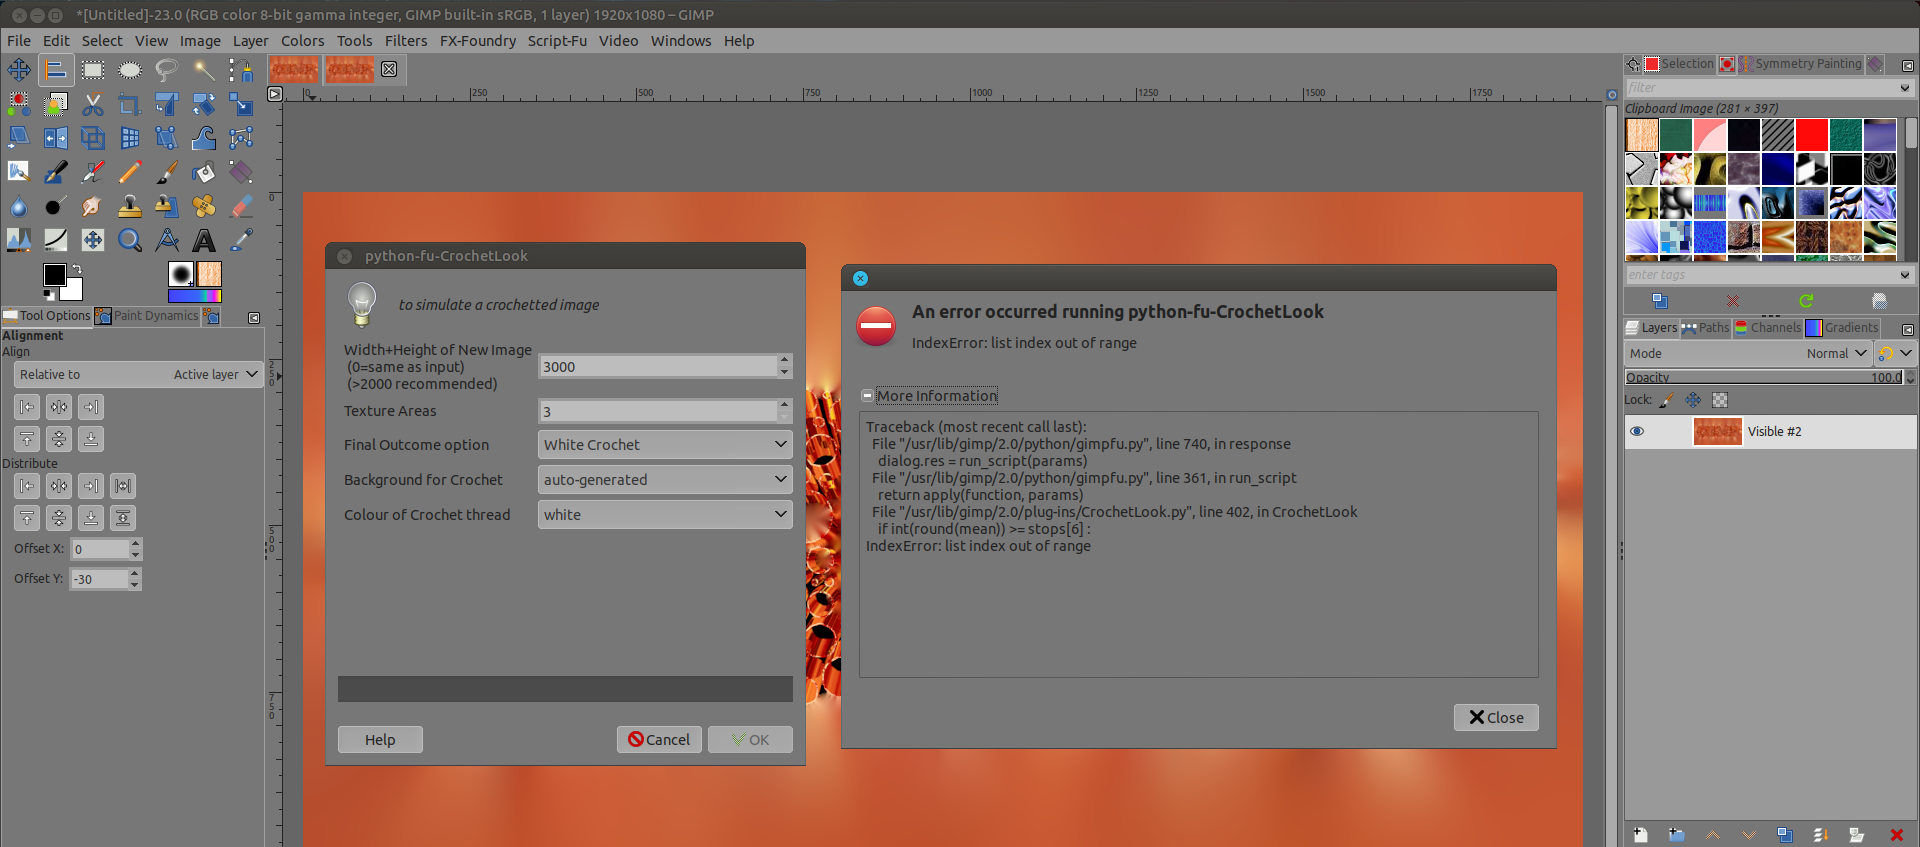Select the Warp Transform wave tool

(x=204, y=138)
